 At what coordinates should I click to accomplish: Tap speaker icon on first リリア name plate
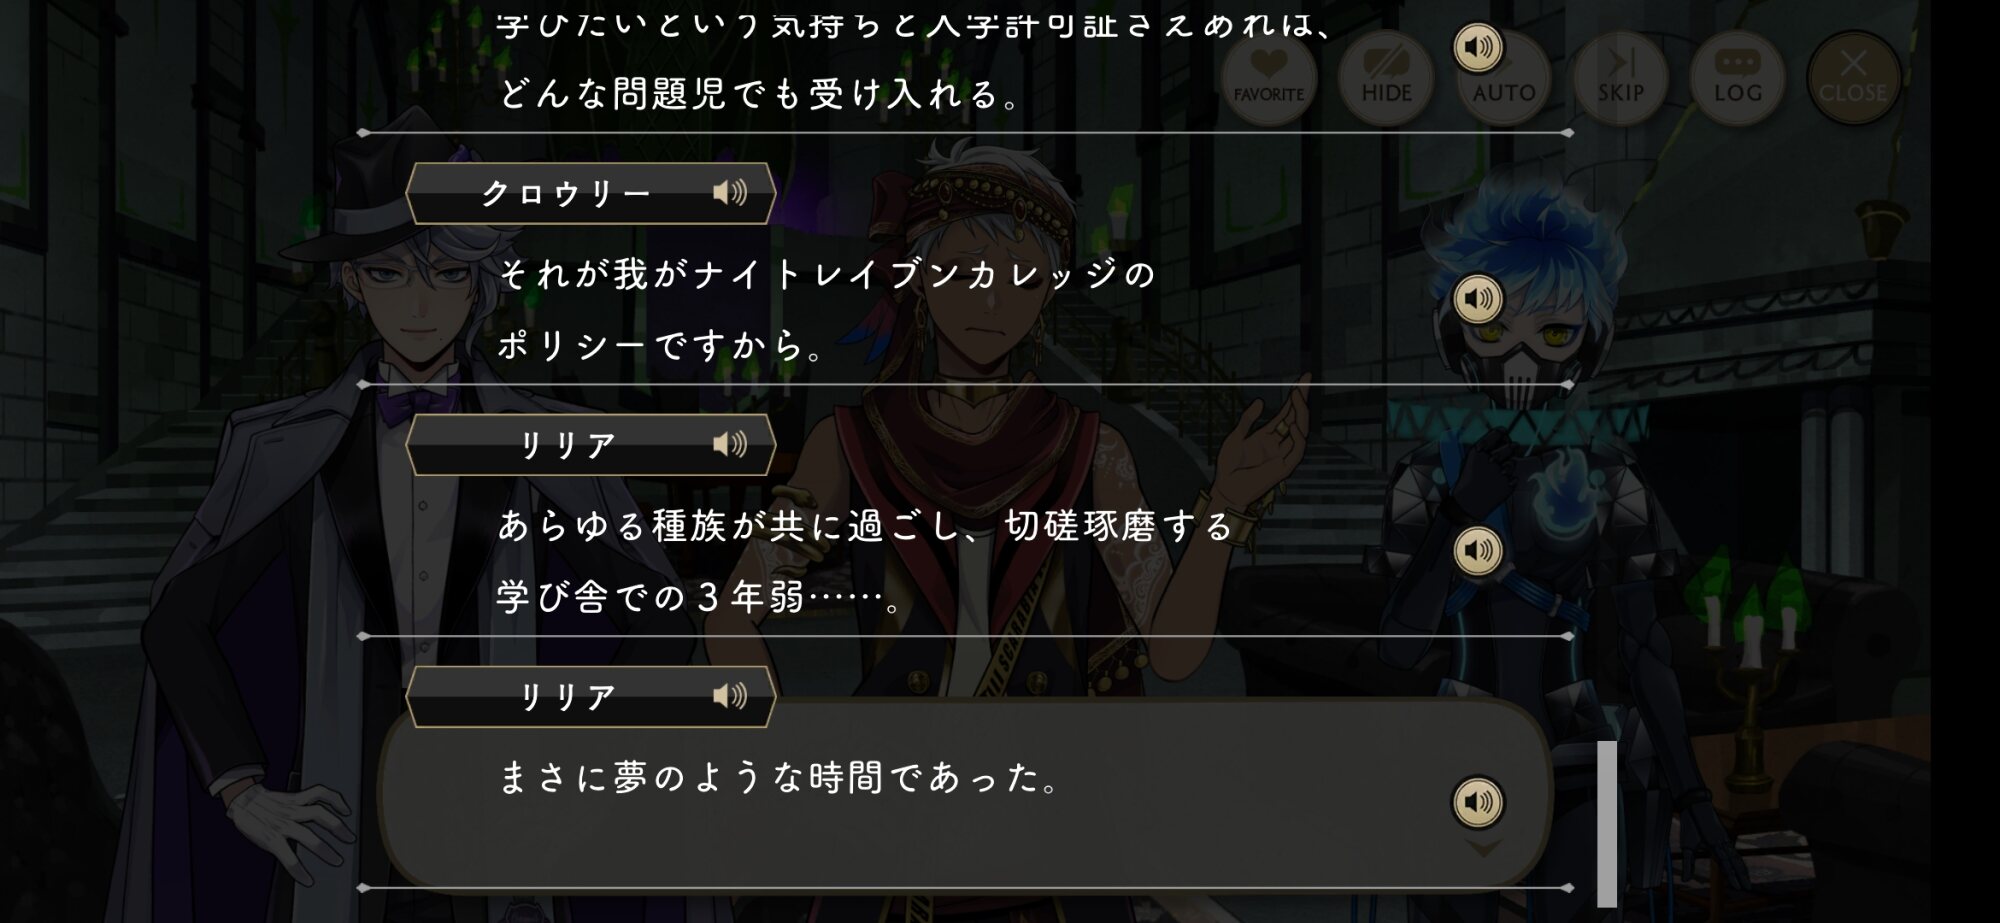[730, 444]
